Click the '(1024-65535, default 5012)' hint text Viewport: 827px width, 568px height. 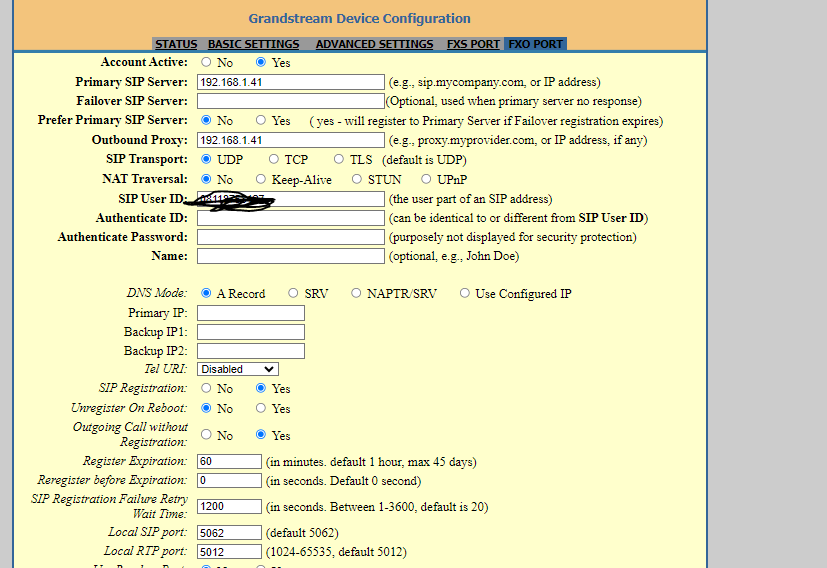[x=336, y=552]
